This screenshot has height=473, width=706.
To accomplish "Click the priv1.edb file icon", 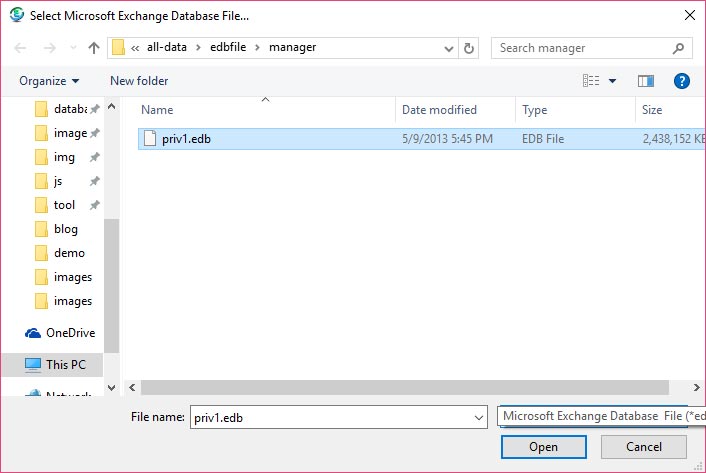I will point(150,139).
